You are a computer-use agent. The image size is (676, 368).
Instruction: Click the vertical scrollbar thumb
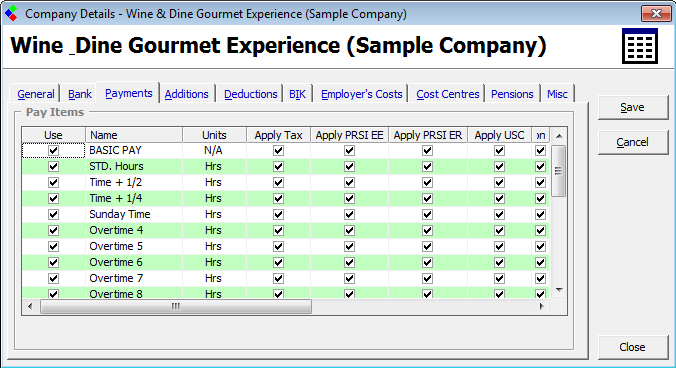[x=559, y=171]
